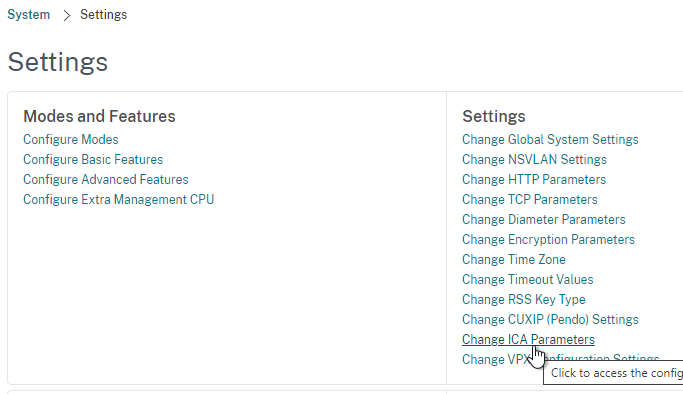Screen dimensions: 683x394
Task: Open Change TCP Parameters
Action: pos(530,199)
